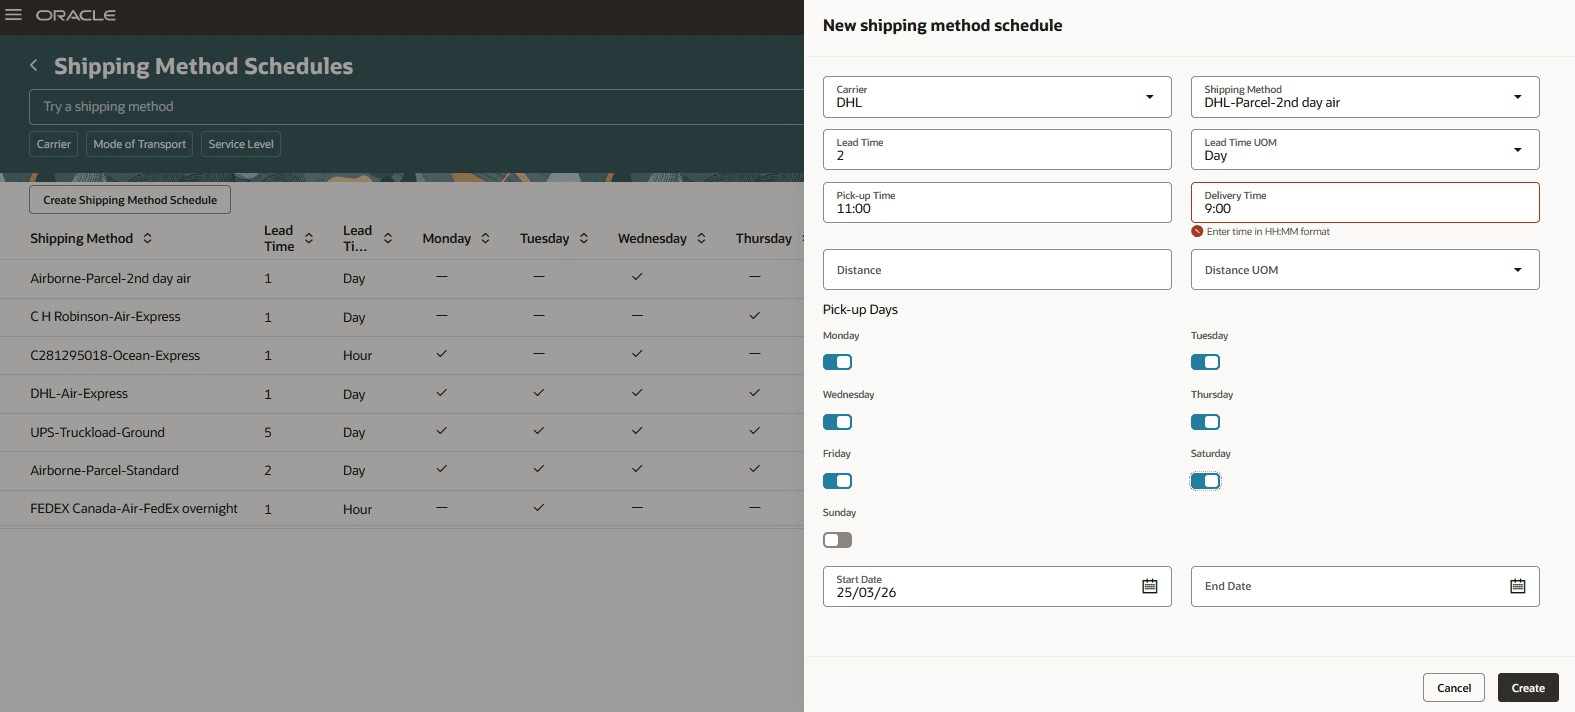Select FEDEX Canada-Air-FedEx overnight row
The width and height of the screenshot is (1575, 712).
point(402,509)
